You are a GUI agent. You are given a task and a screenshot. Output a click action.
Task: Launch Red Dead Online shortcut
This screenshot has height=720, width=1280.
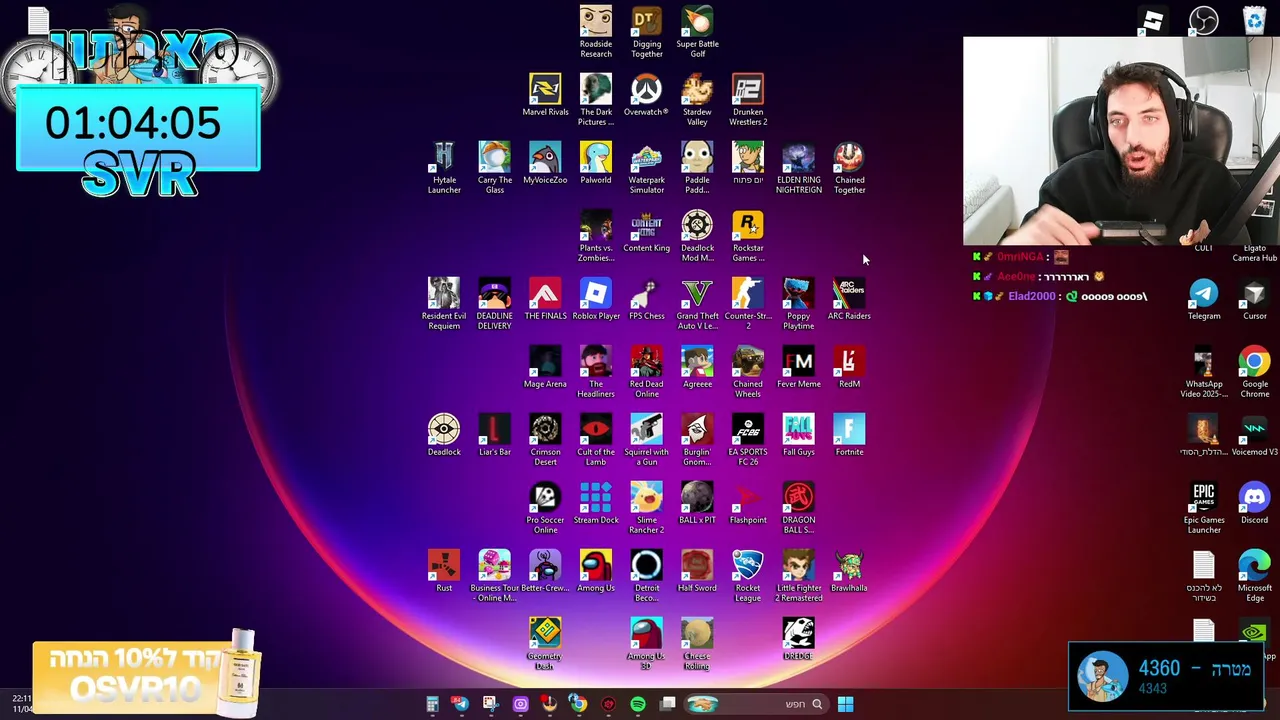[x=646, y=371]
